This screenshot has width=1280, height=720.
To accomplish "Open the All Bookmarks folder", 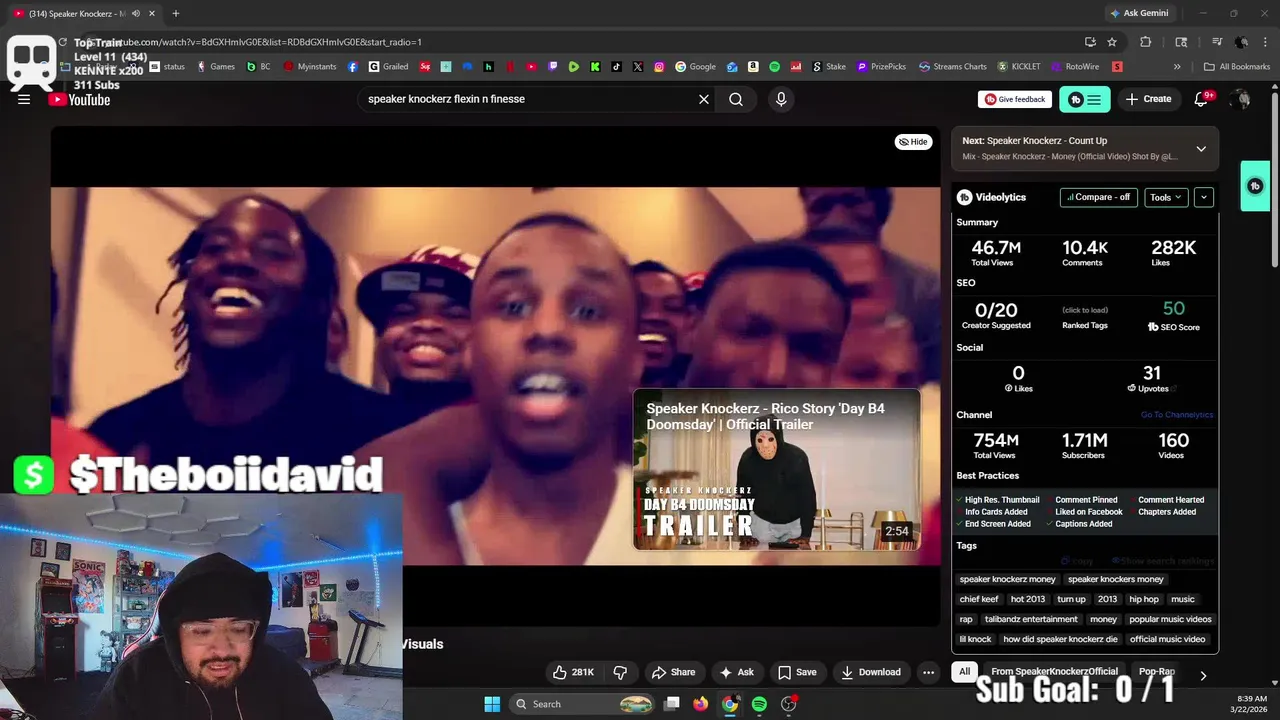I will click(1237, 67).
